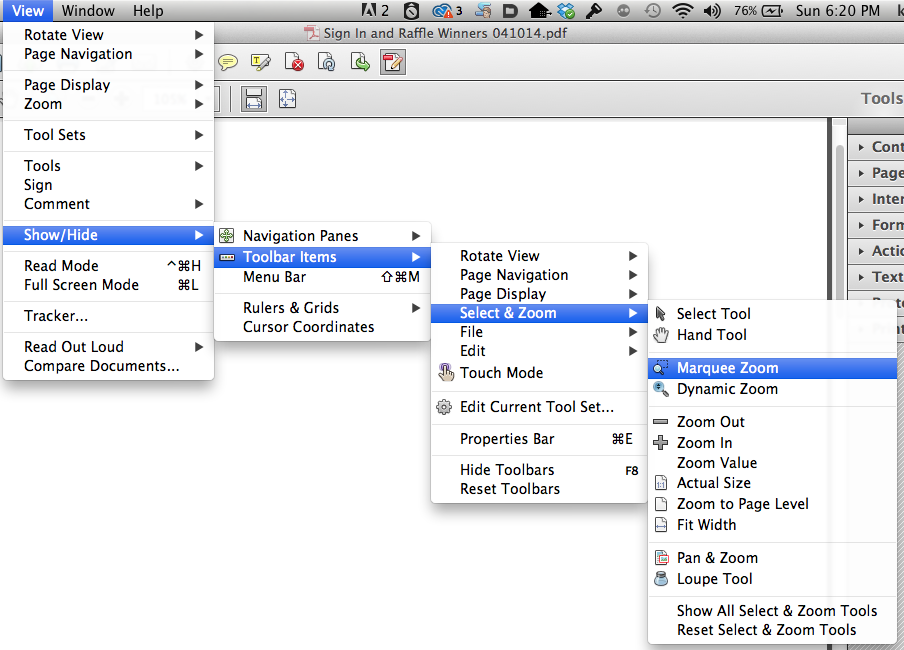Open Tracker... from the View menu
The width and height of the screenshot is (904, 650).
click(x=108, y=315)
